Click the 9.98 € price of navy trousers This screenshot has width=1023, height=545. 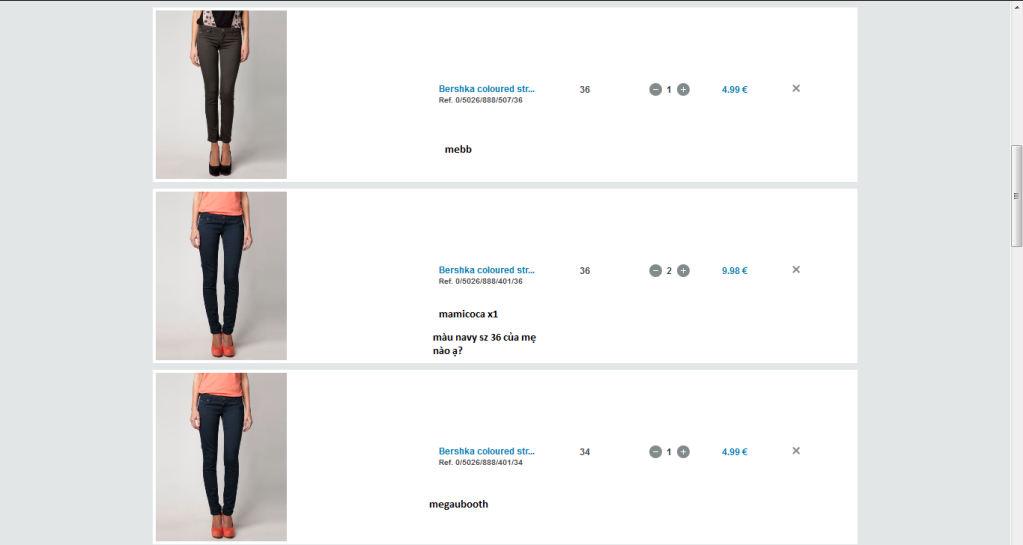pyautogui.click(x=735, y=271)
